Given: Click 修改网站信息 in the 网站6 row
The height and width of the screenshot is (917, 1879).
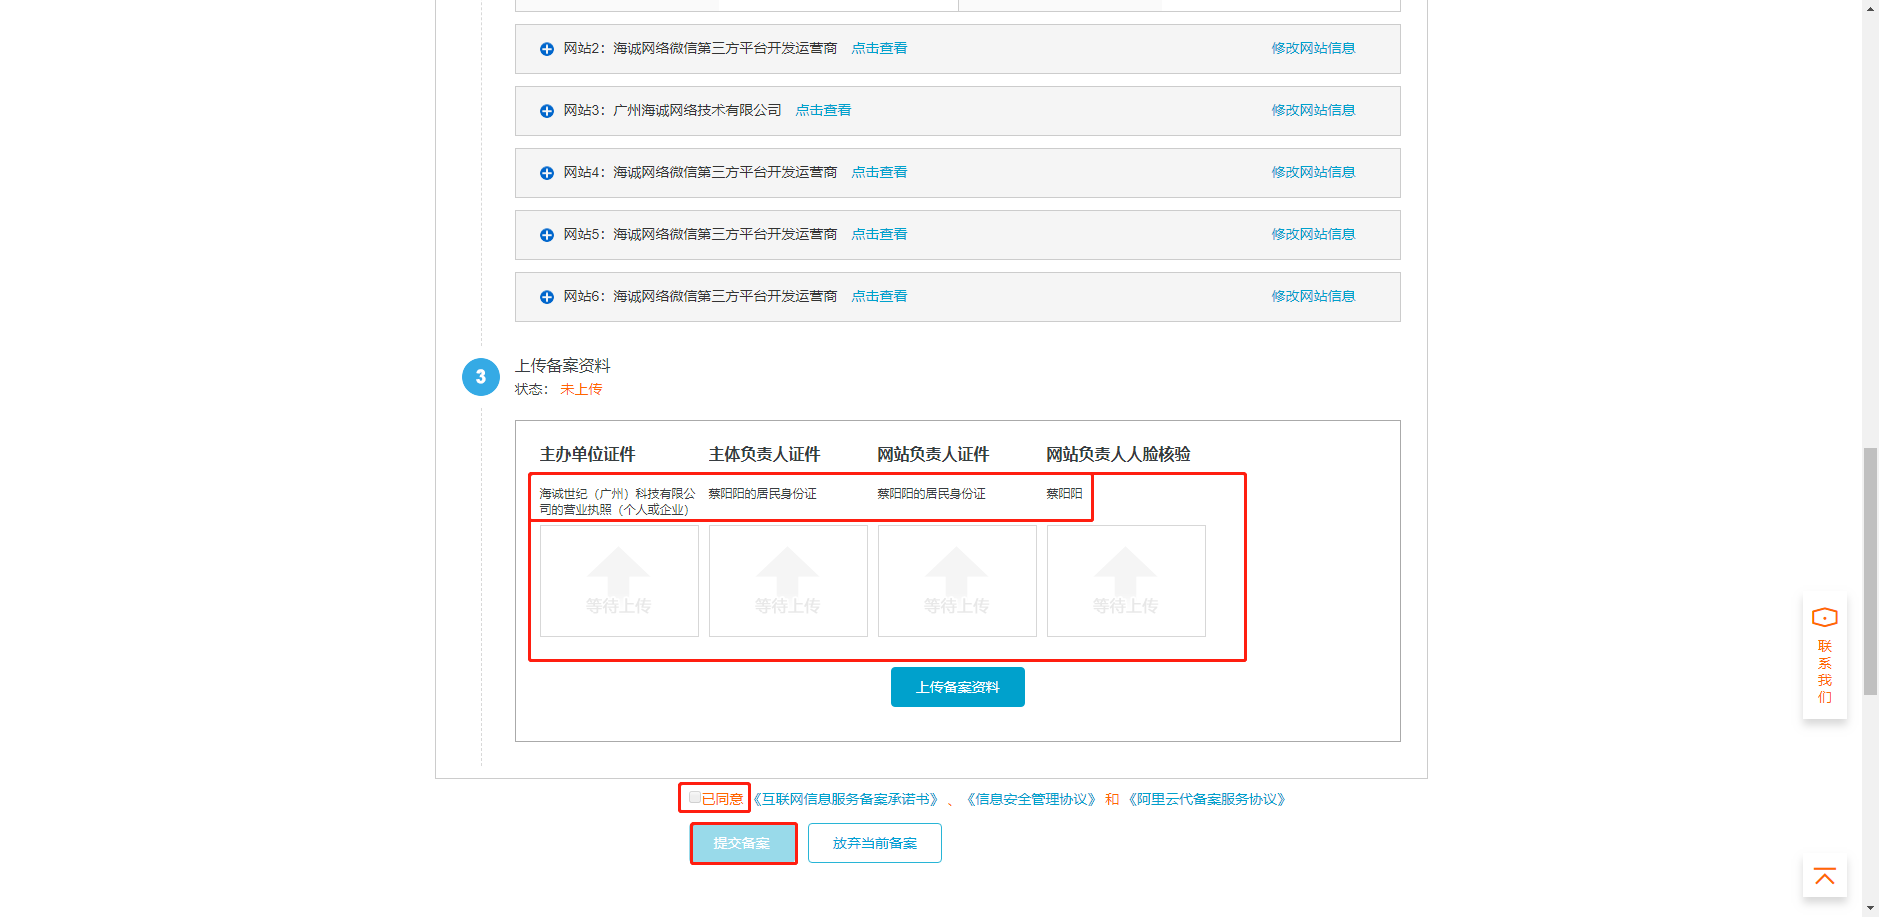Looking at the screenshot, I should tap(1313, 296).
